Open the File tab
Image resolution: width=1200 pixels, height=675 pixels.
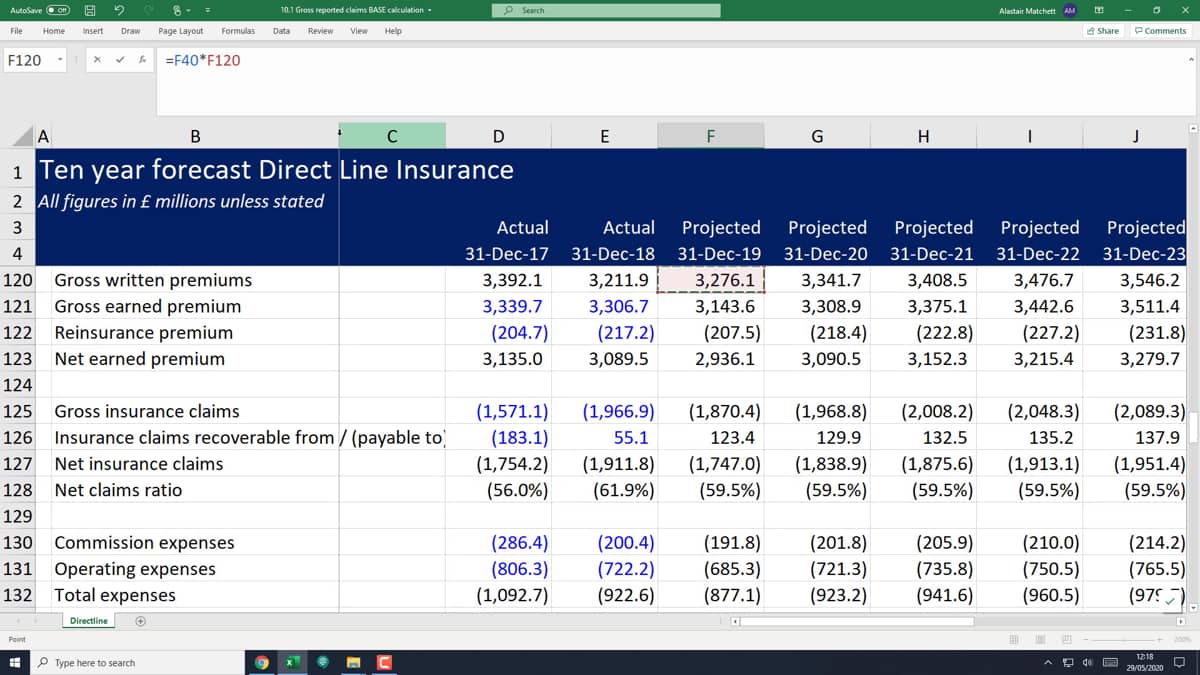point(16,31)
